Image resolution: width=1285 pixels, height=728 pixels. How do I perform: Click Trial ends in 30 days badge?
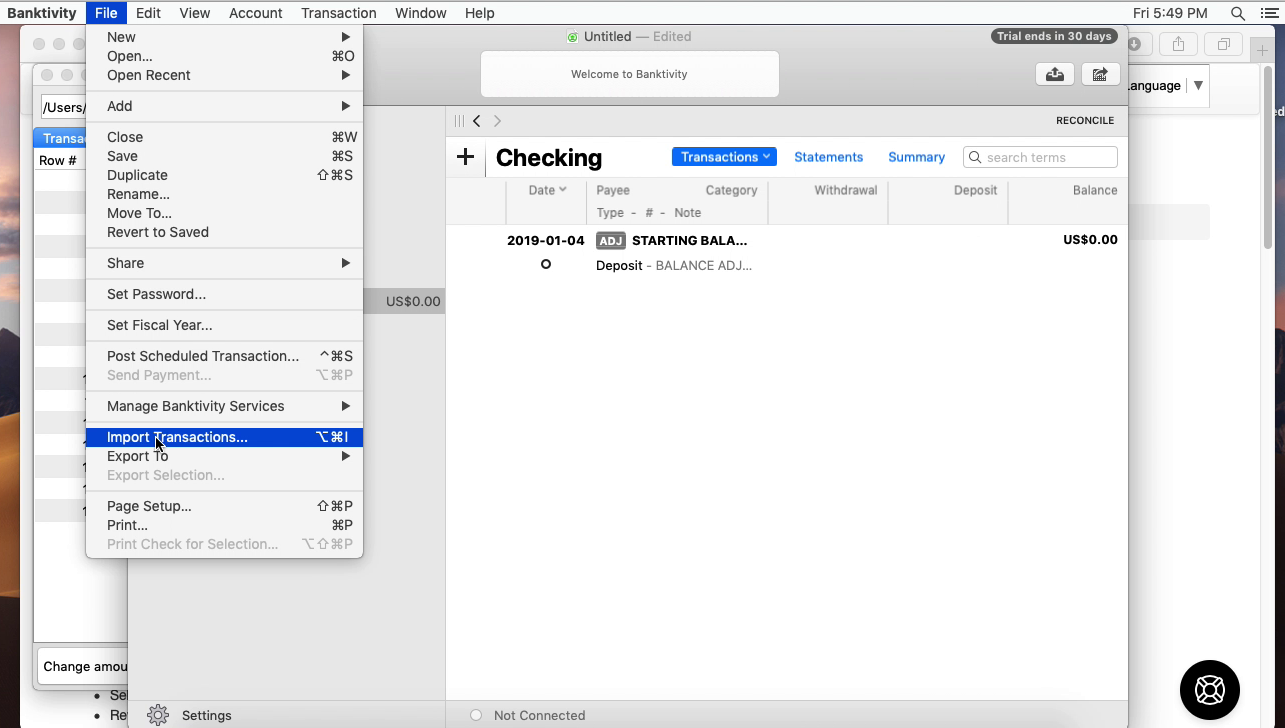click(x=1054, y=36)
